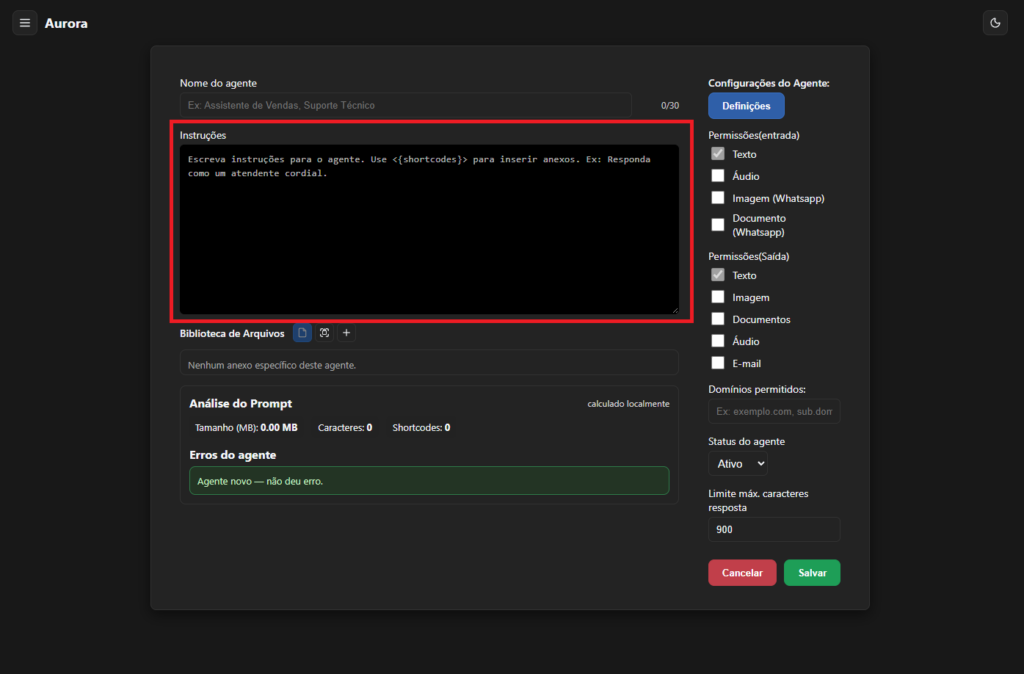Image resolution: width=1024 pixels, height=674 pixels.
Task: Open the Status do agente dropdown
Action: click(738, 464)
